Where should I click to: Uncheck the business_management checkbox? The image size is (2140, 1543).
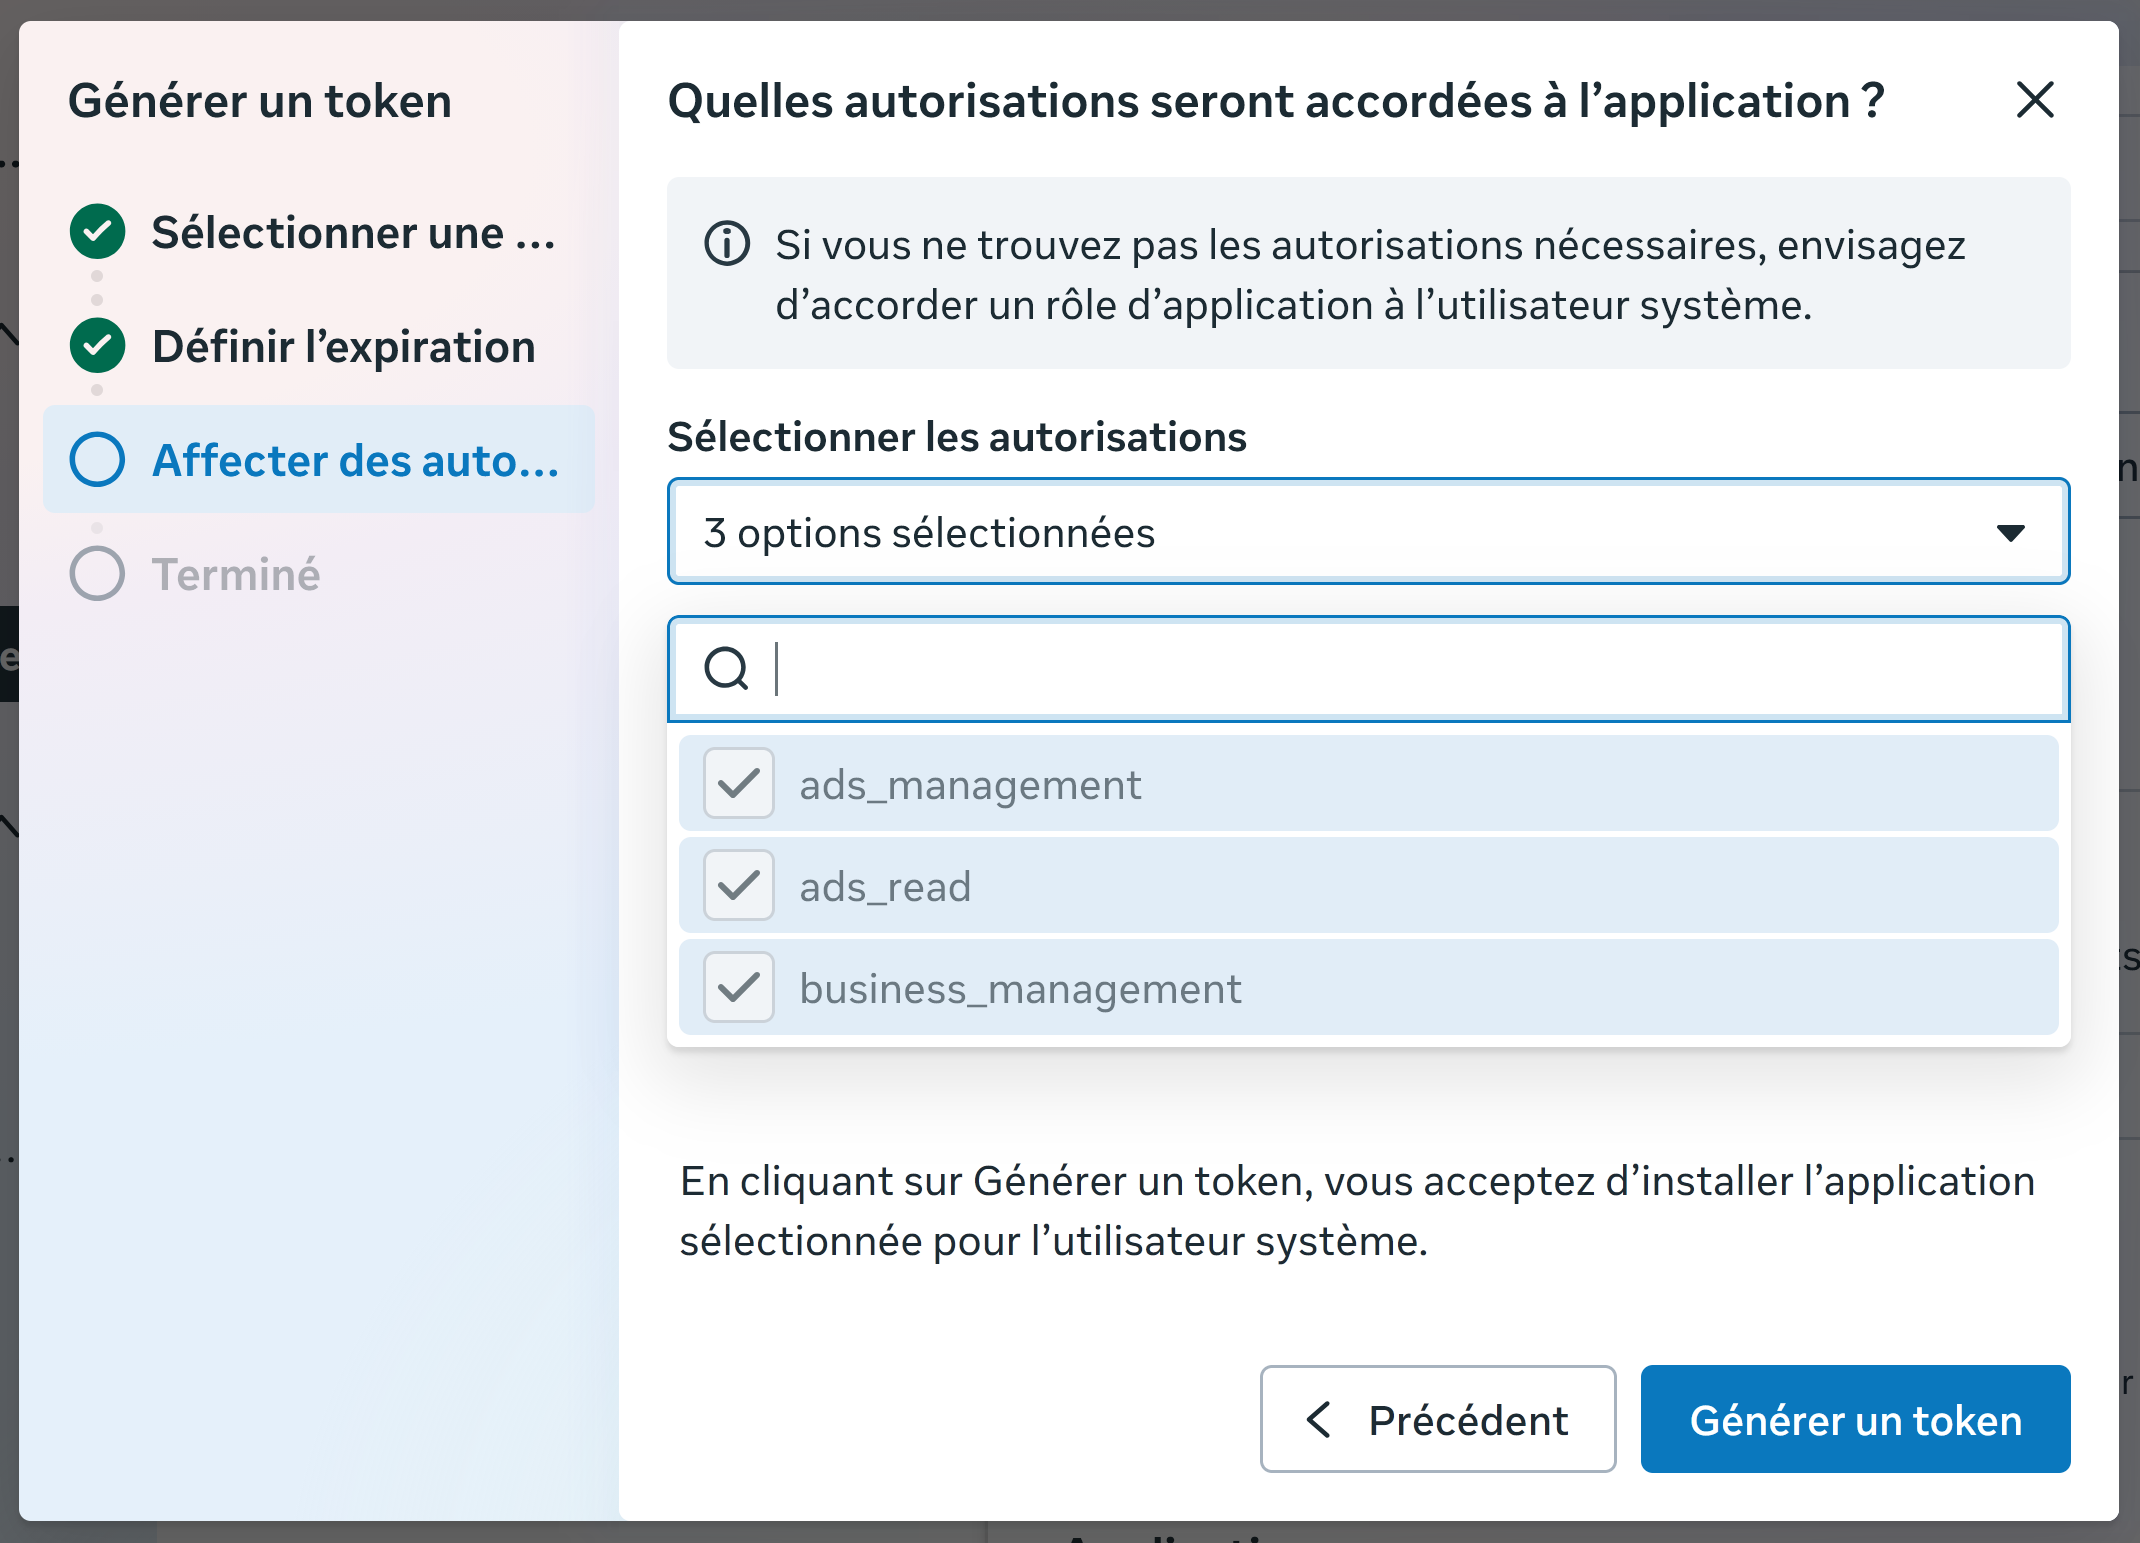[738, 987]
